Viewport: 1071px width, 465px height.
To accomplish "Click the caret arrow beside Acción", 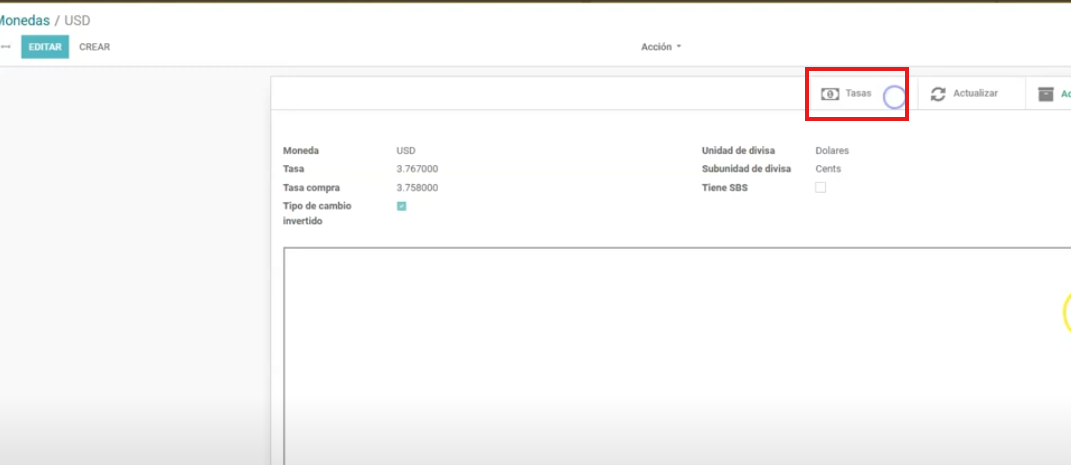I will click(679, 47).
